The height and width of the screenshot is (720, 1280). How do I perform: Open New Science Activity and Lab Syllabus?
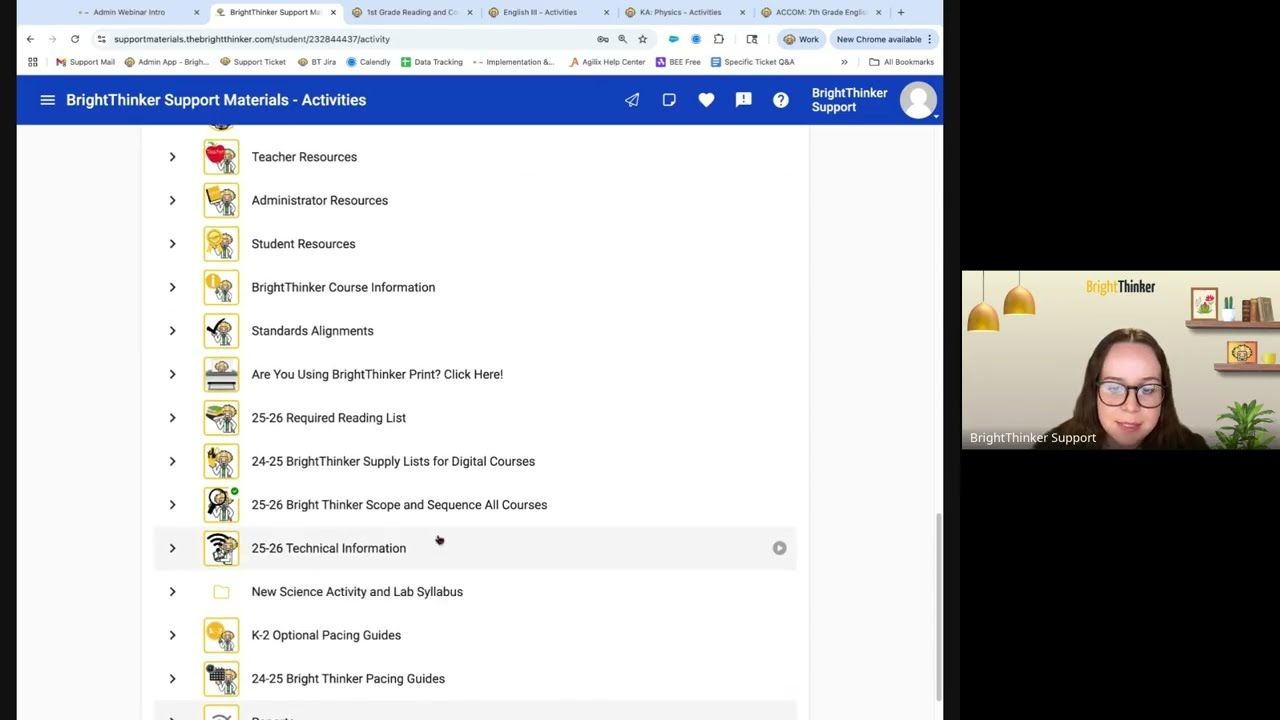pyautogui.click(x=357, y=592)
